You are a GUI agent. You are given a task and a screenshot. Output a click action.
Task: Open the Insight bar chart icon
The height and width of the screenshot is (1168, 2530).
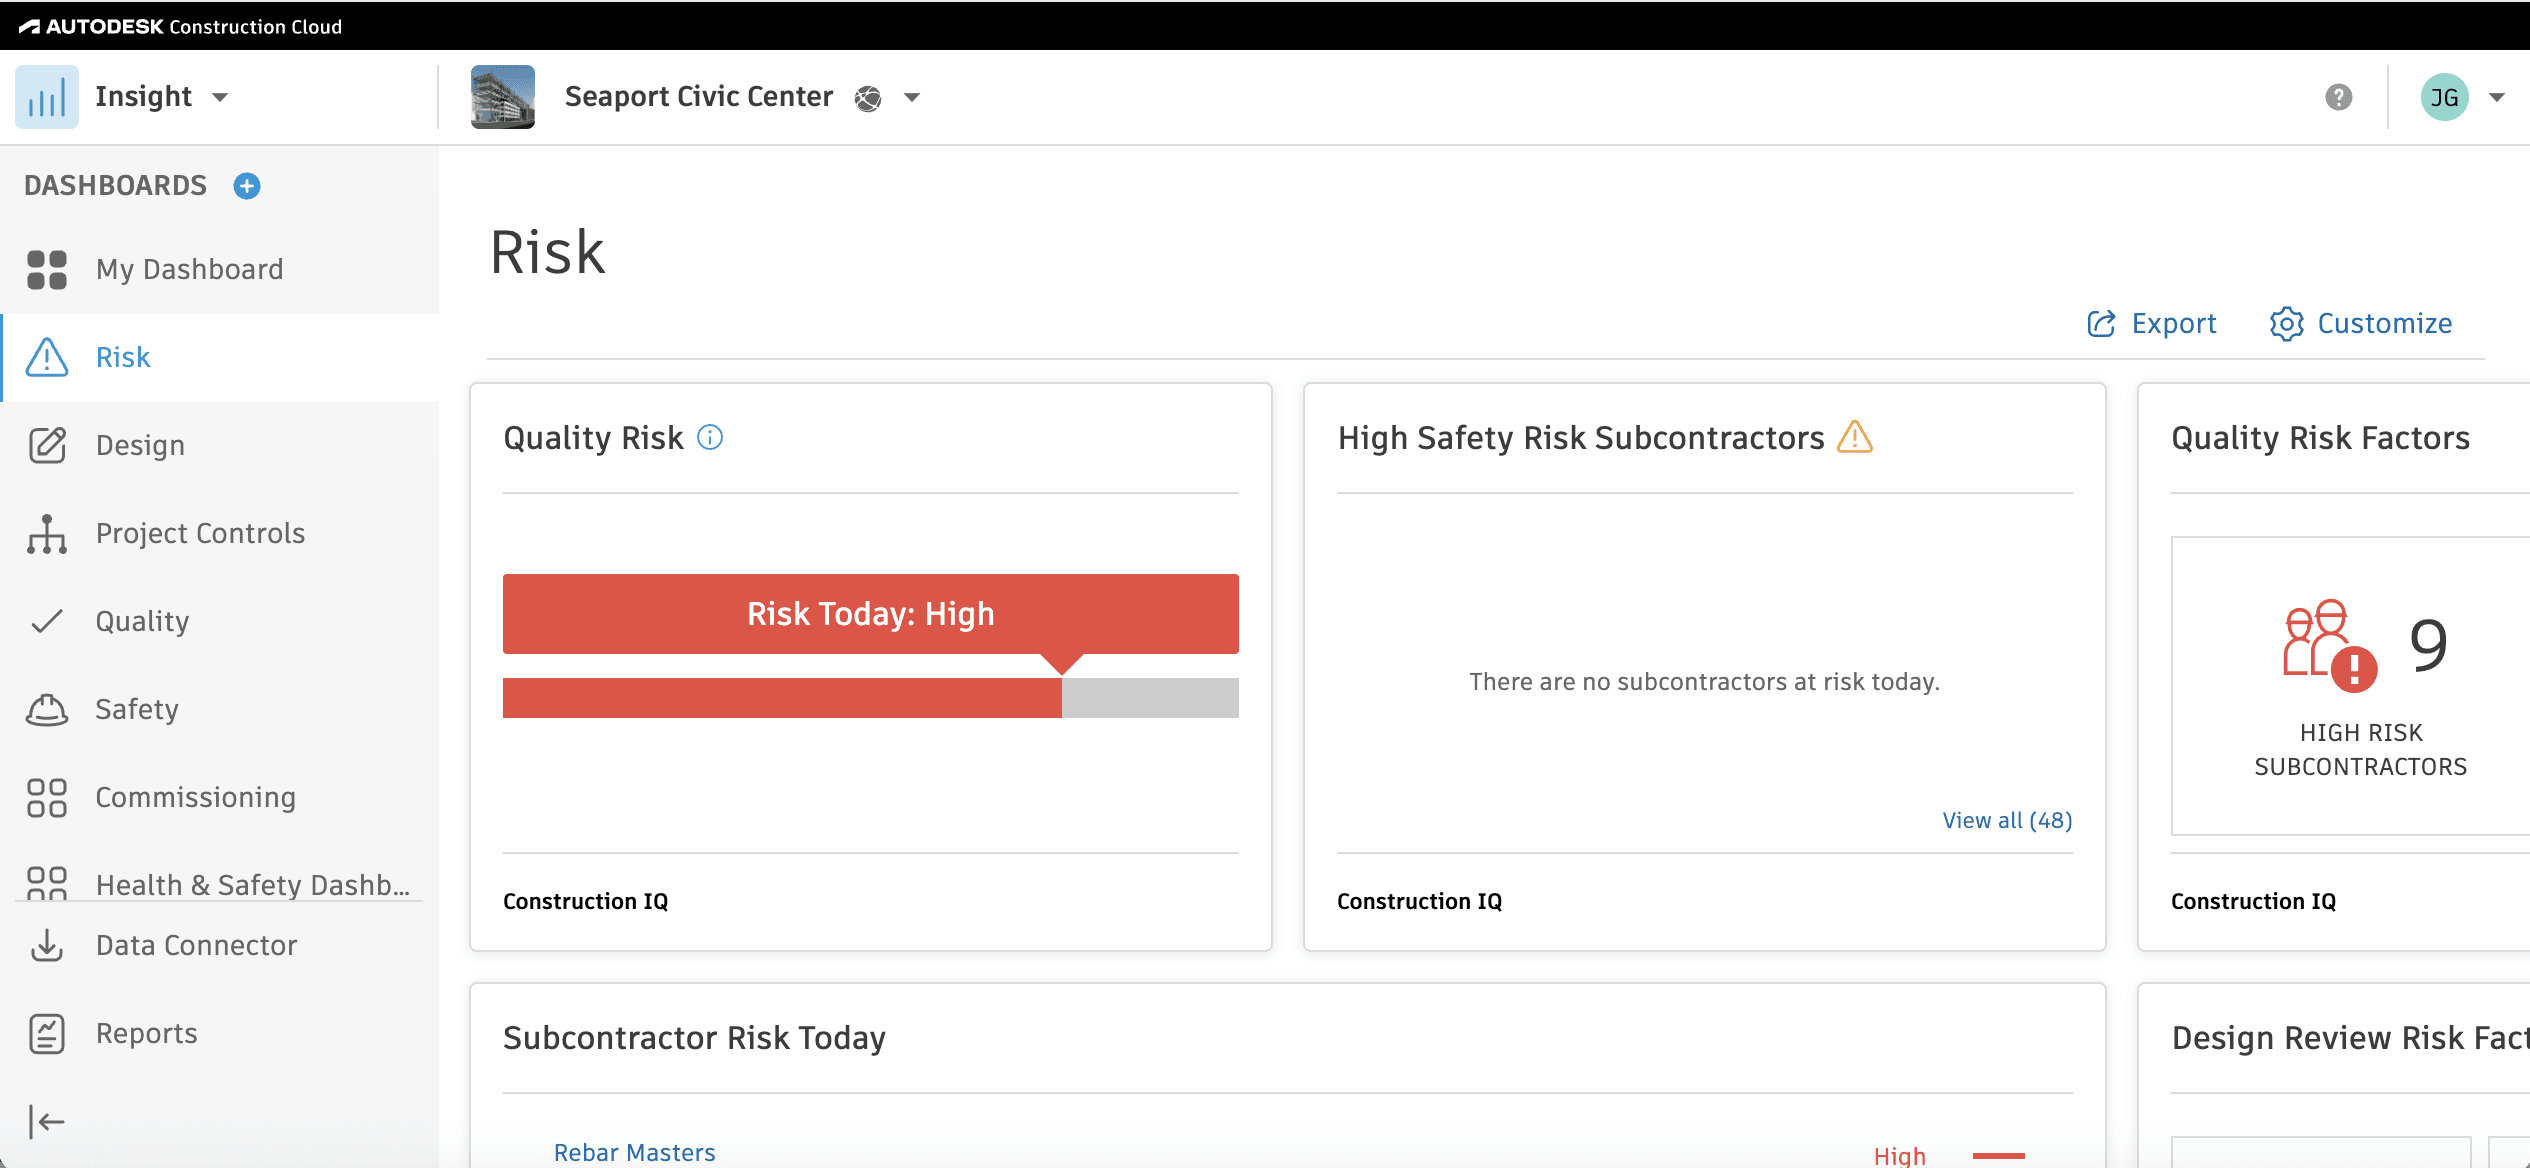point(46,96)
